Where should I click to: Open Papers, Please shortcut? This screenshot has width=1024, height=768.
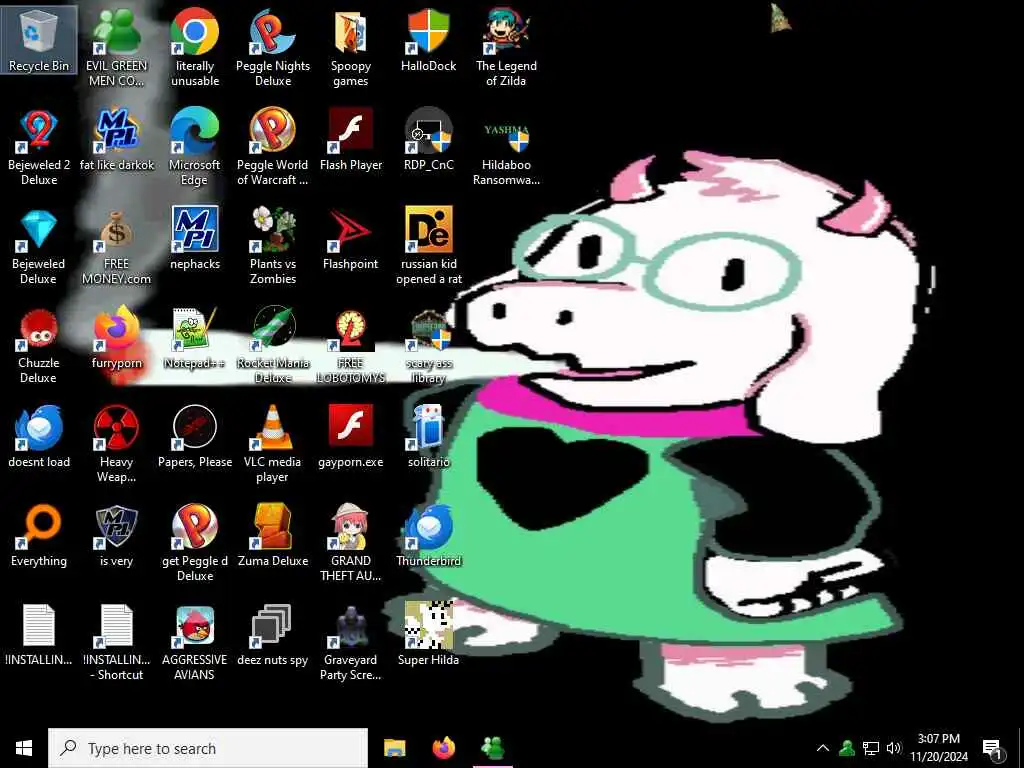click(195, 436)
